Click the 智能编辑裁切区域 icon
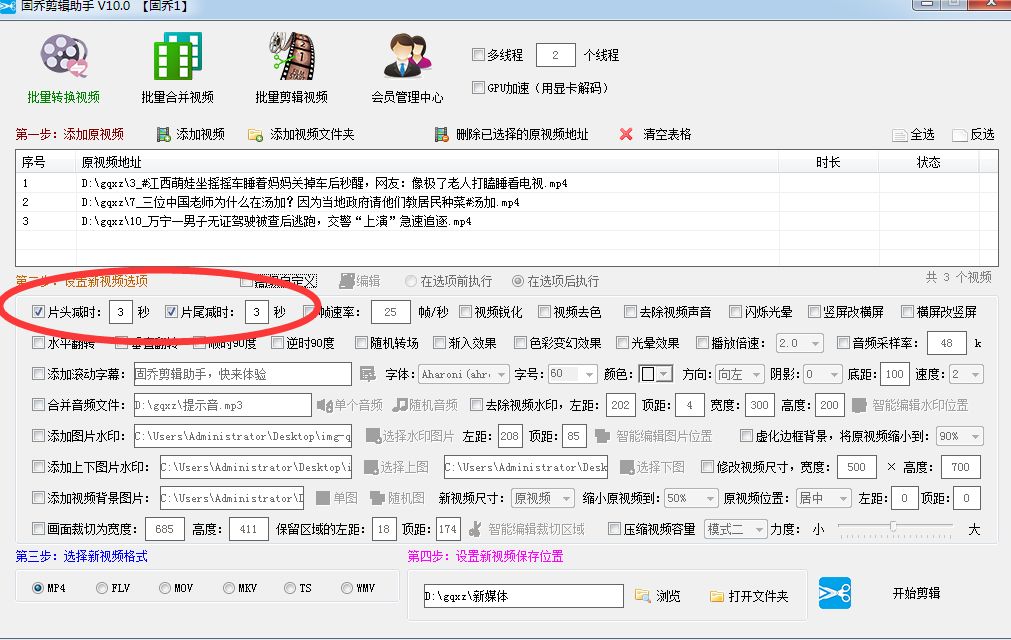The image size is (1011, 640). tap(475, 529)
